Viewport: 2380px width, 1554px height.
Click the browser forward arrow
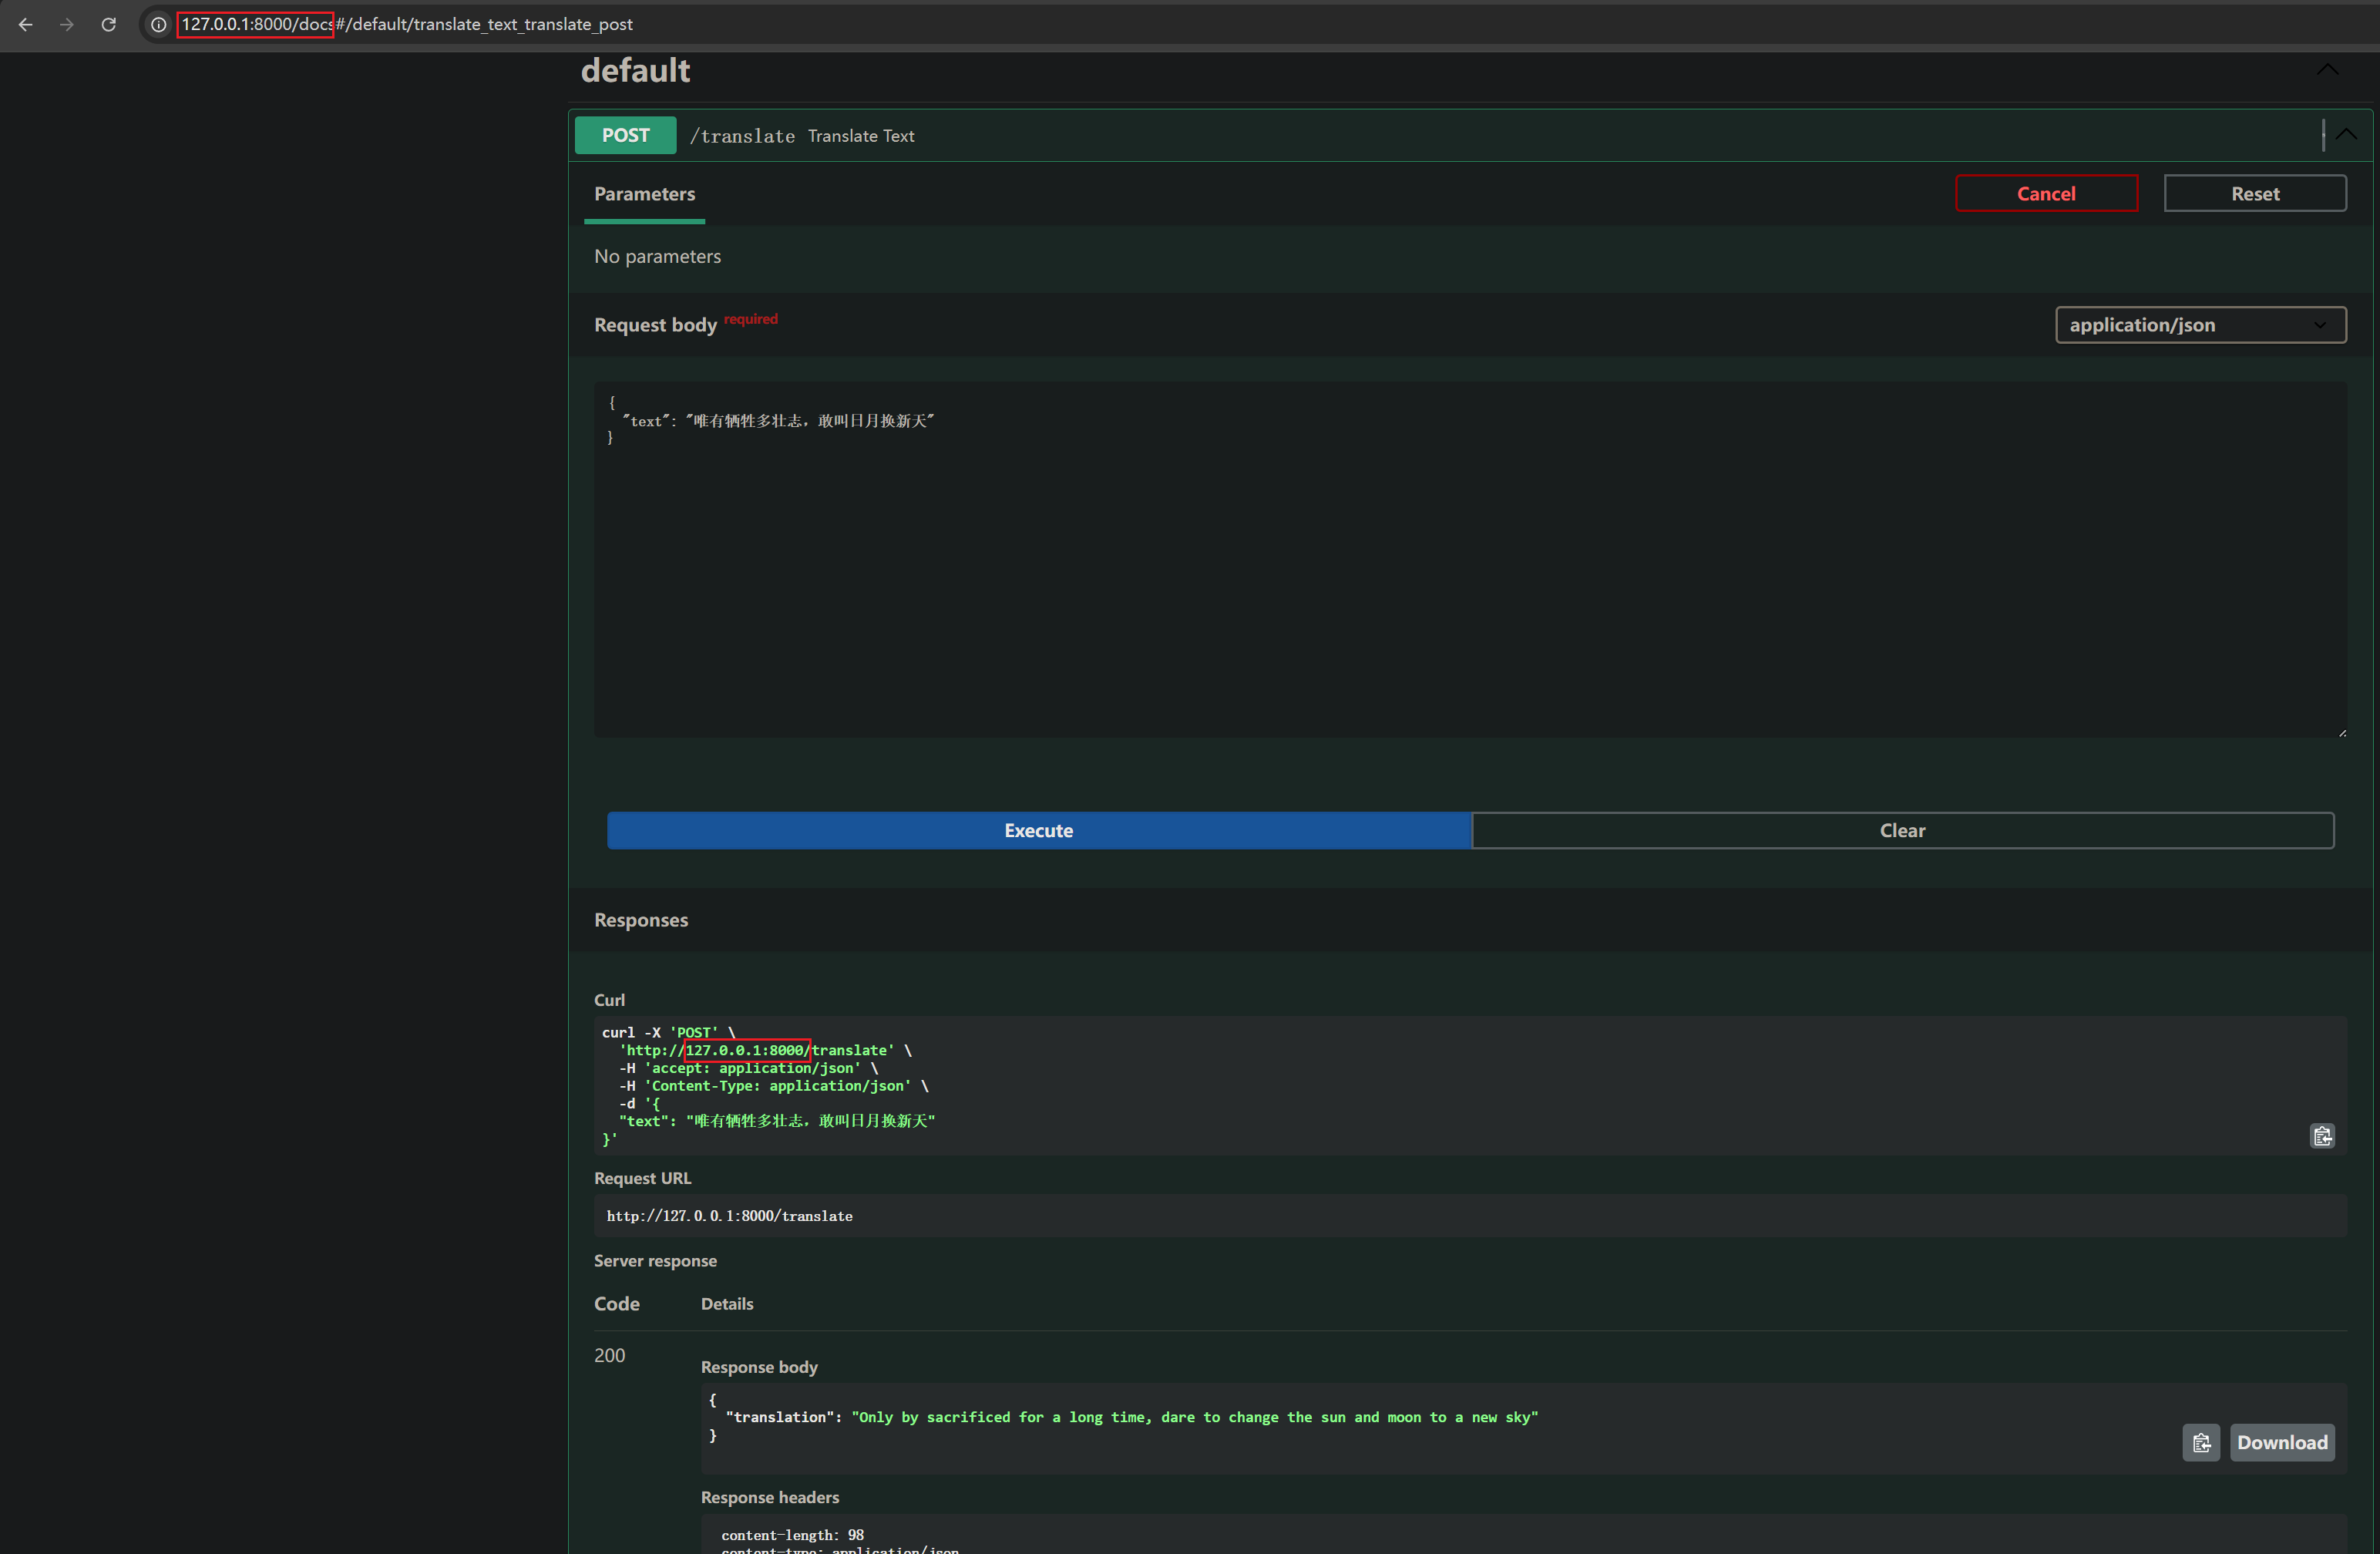[x=67, y=24]
